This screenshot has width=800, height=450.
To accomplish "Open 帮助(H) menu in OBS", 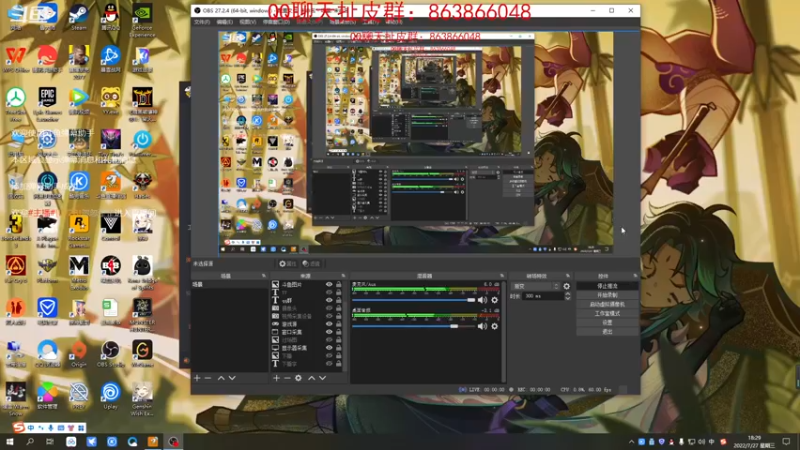I will tap(393, 22).
